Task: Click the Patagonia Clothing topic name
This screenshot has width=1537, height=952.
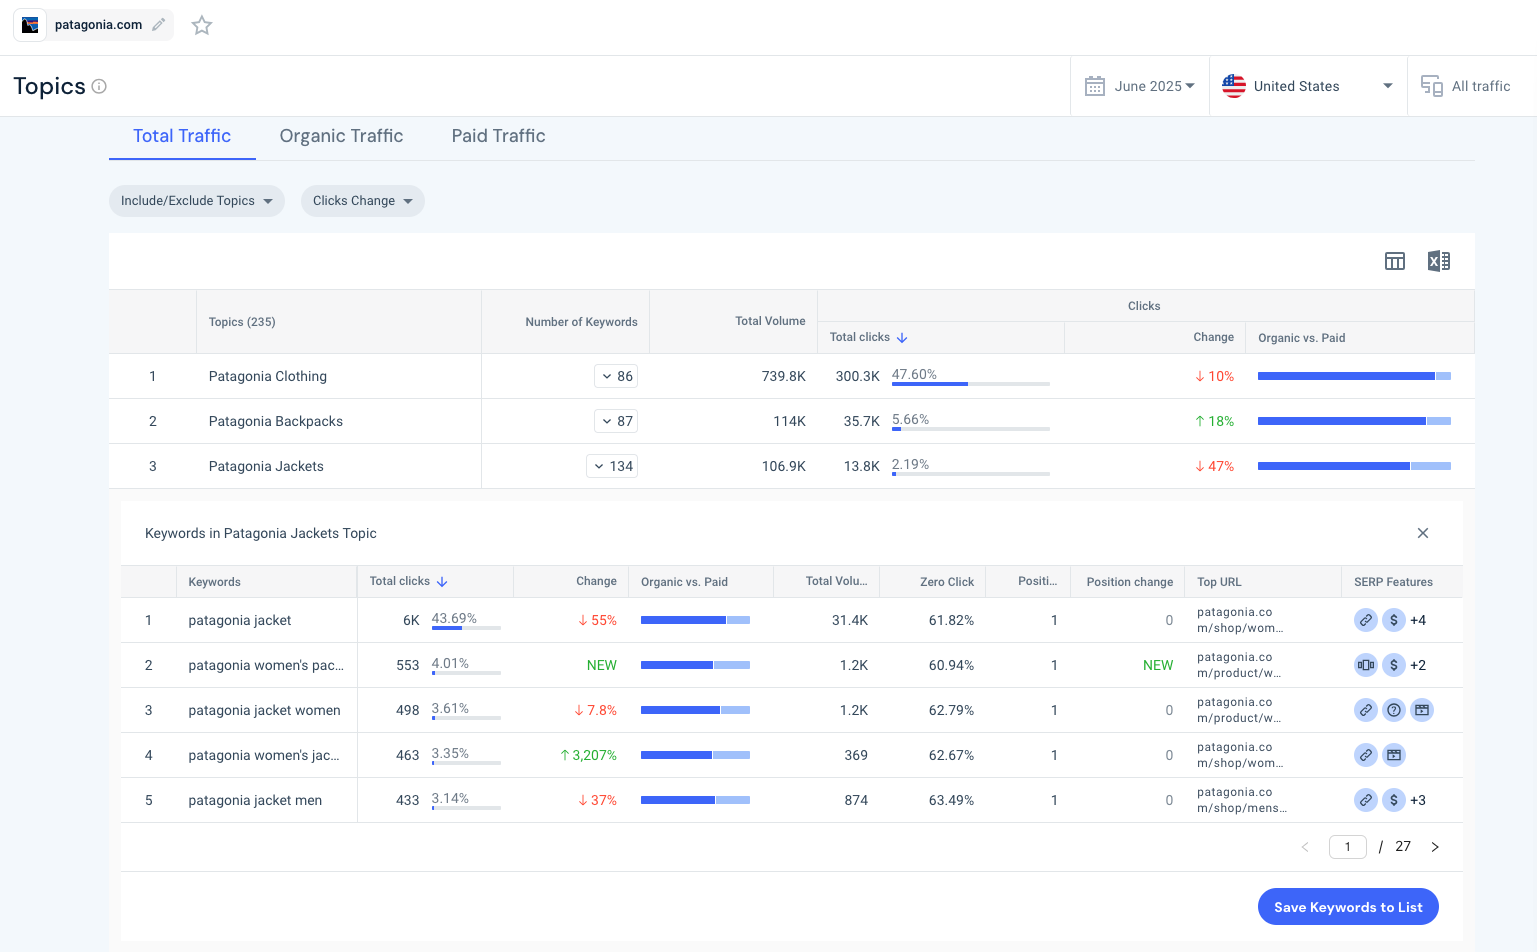Action: pos(268,376)
